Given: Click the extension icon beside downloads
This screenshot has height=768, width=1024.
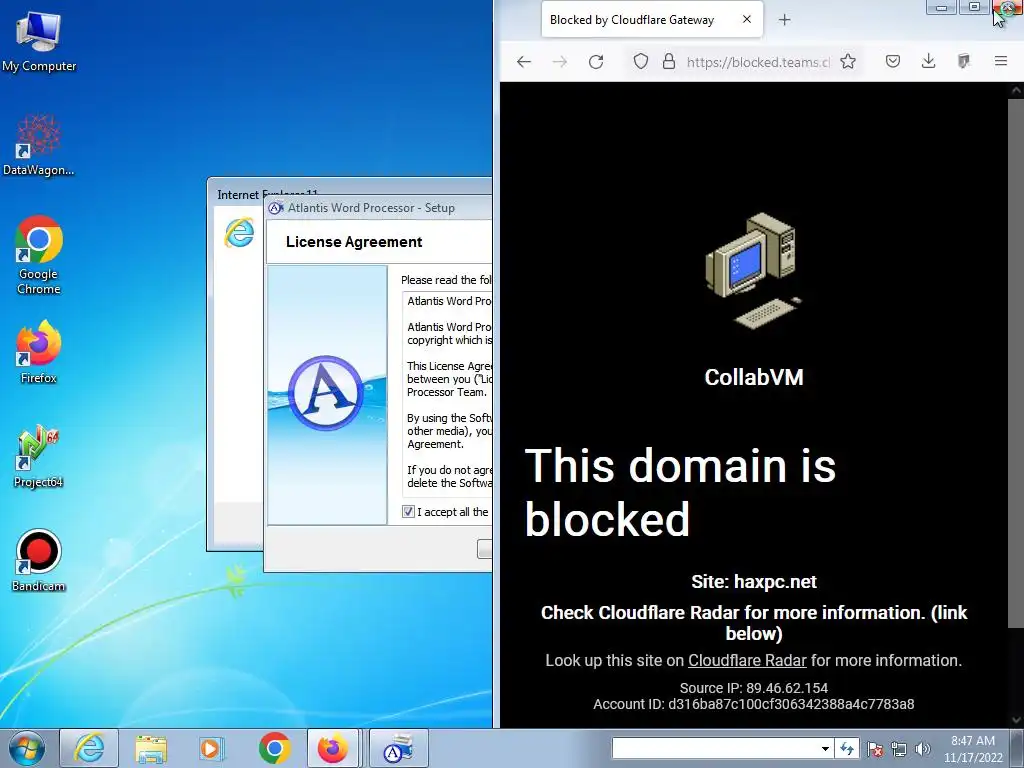Looking at the screenshot, I should click(x=964, y=61).
